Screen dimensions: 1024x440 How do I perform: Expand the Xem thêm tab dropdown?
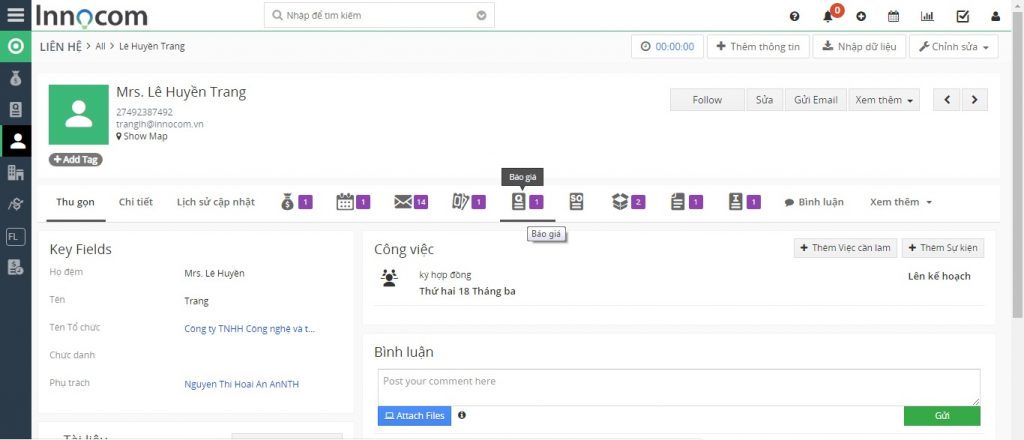901,202
